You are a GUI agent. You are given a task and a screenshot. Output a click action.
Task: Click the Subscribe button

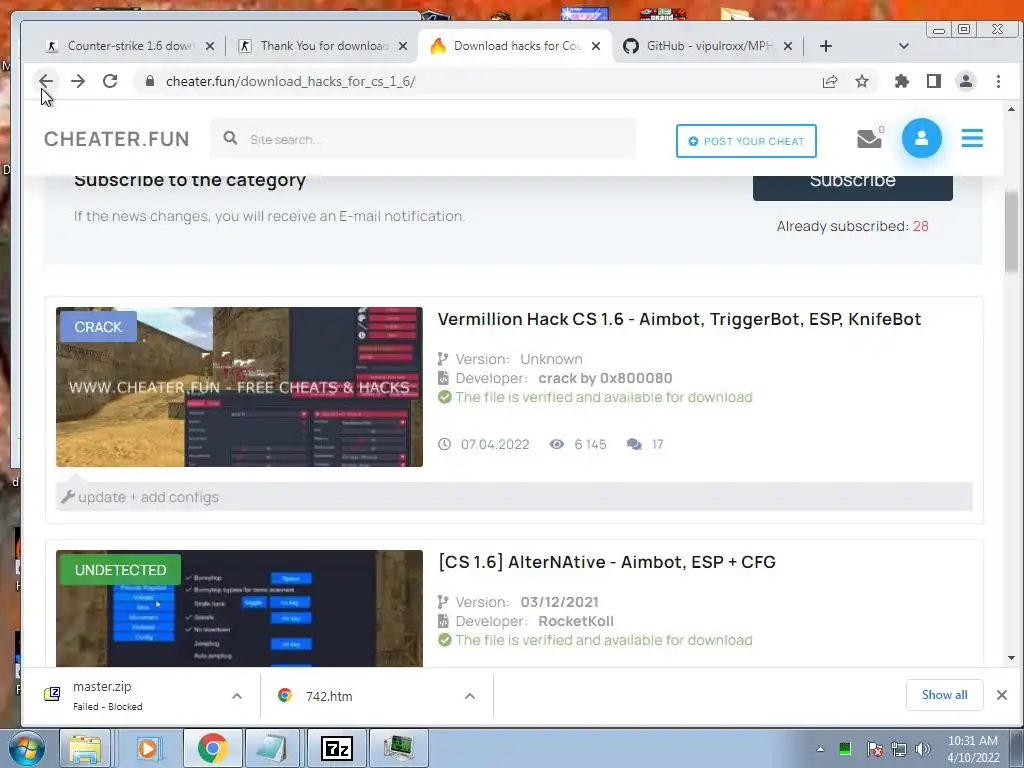coord(852,187)
